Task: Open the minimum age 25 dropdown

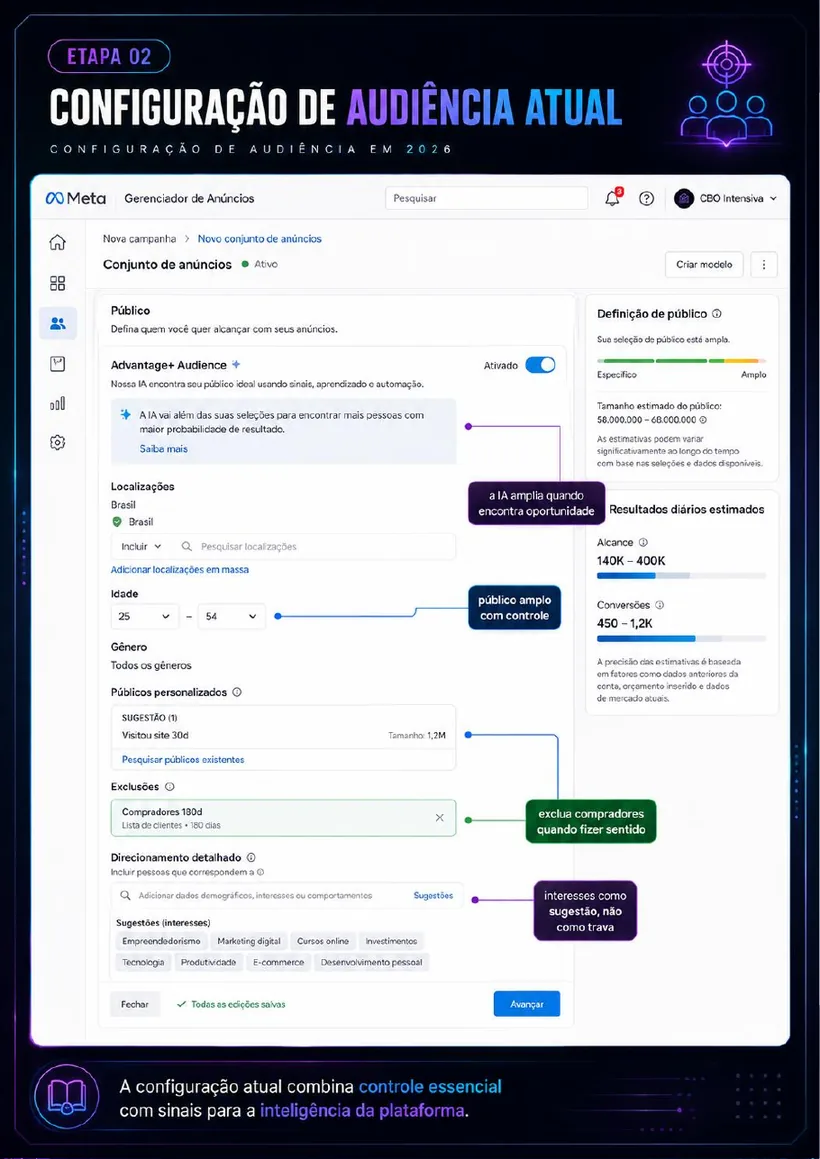Action: click(x=144, y=616)
